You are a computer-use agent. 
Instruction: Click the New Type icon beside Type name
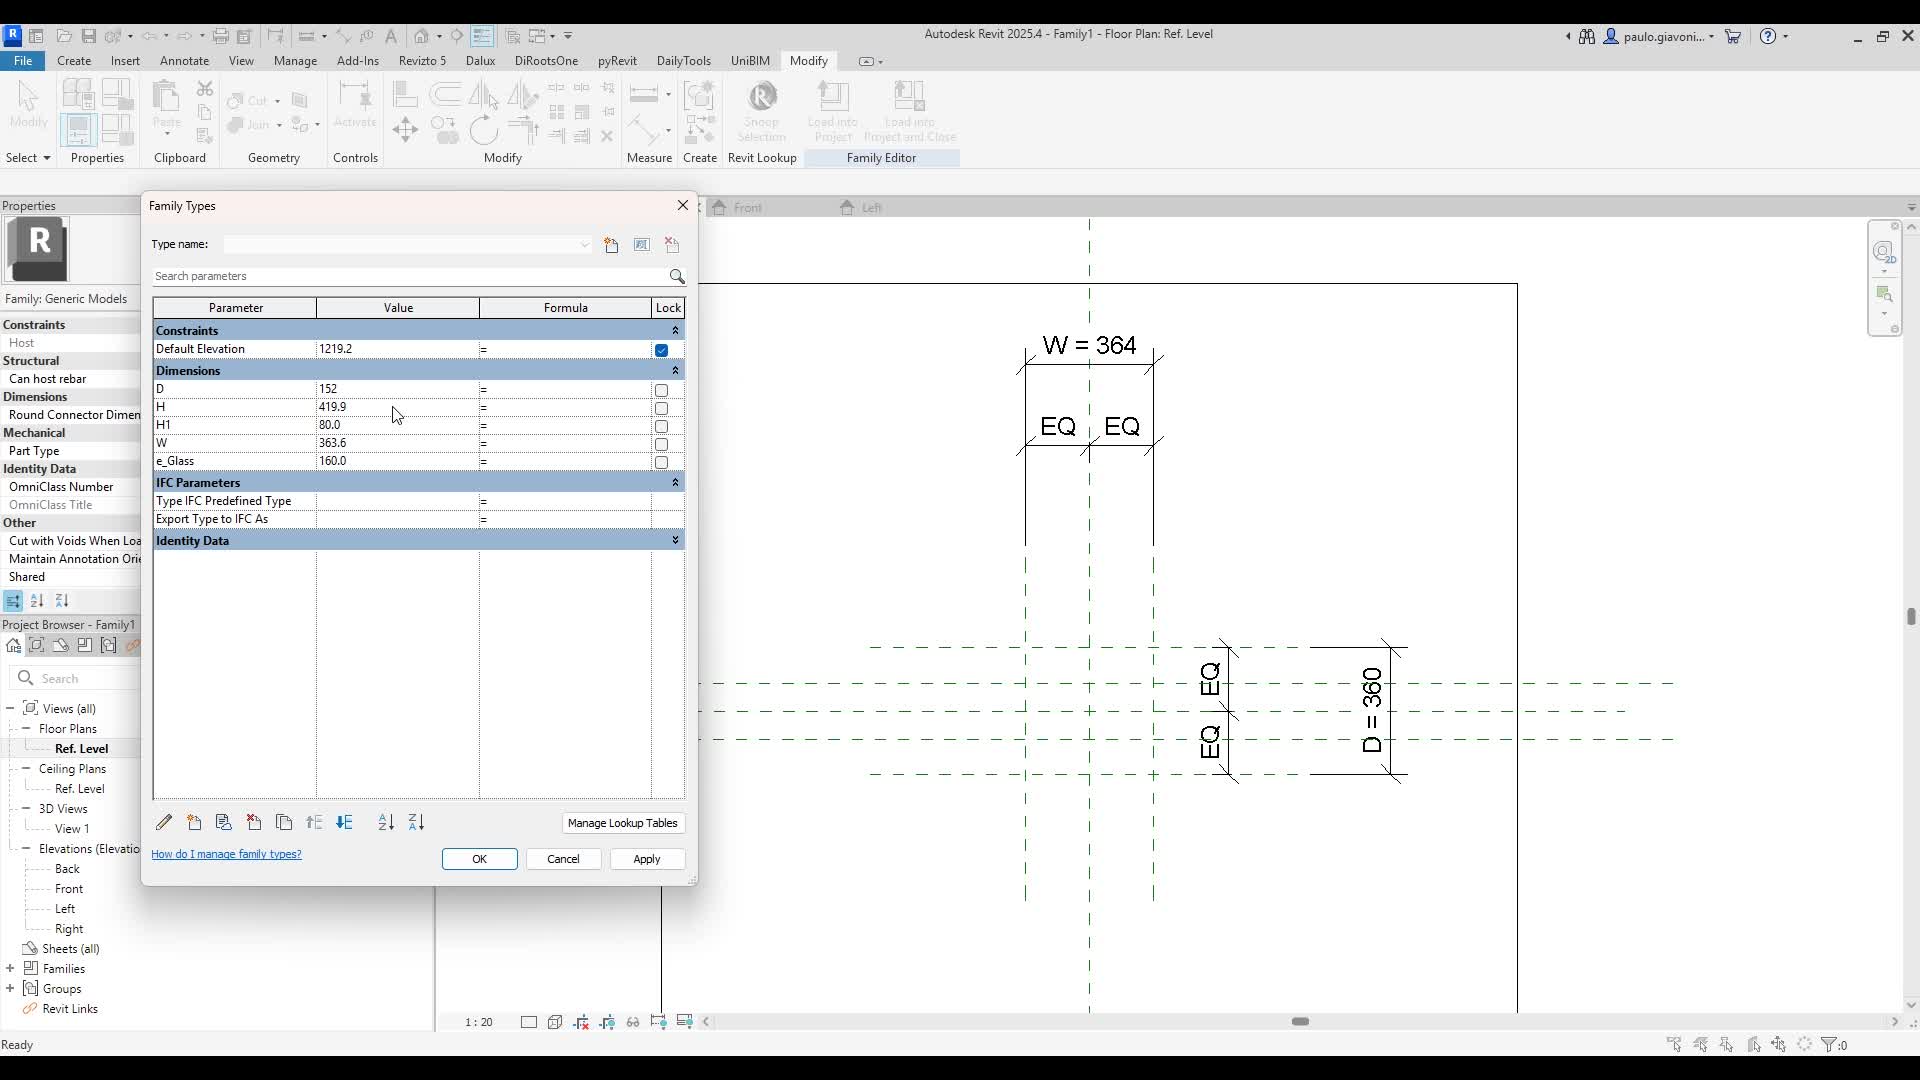point(611,245)
